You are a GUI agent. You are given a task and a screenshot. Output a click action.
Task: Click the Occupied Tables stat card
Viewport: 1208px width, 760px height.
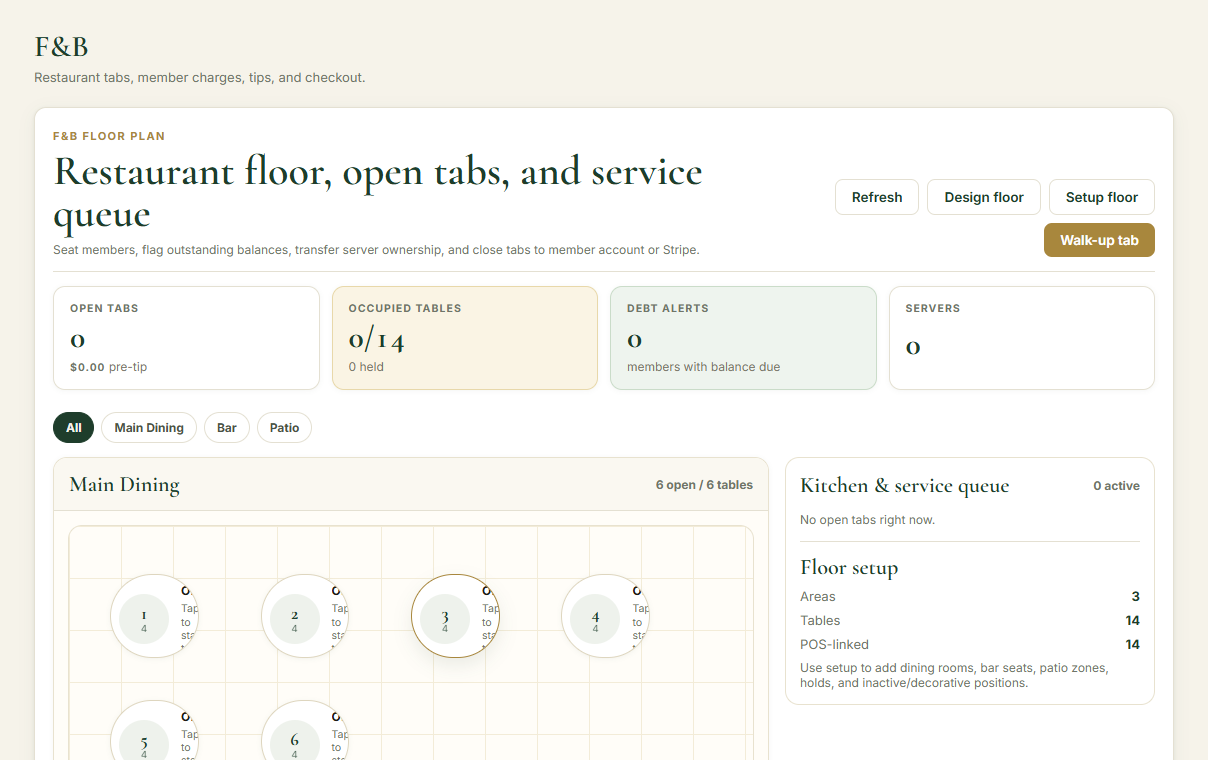pyautogui.click(x=465, y=338)
